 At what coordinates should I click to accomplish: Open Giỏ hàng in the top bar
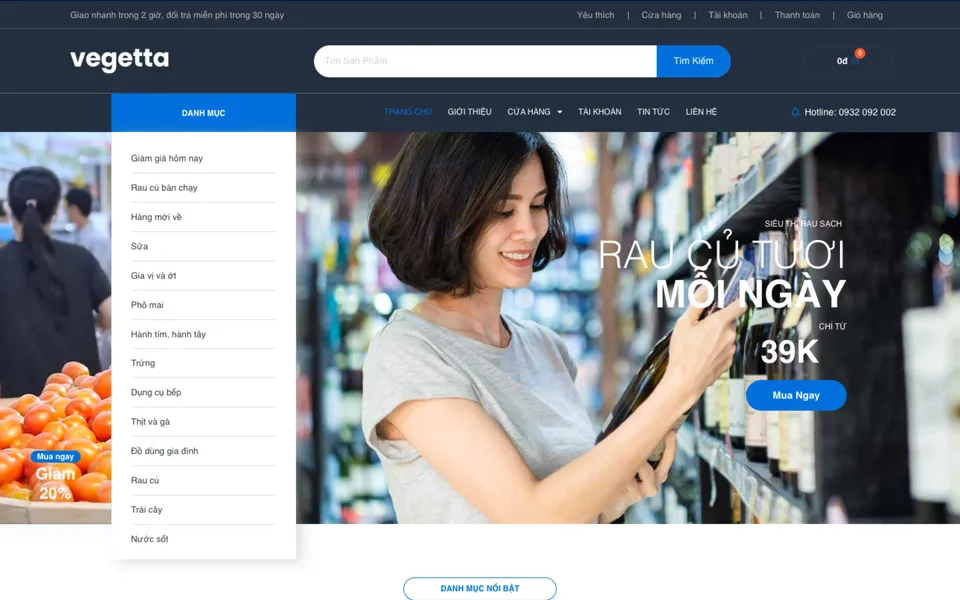(x=865, y=15)
